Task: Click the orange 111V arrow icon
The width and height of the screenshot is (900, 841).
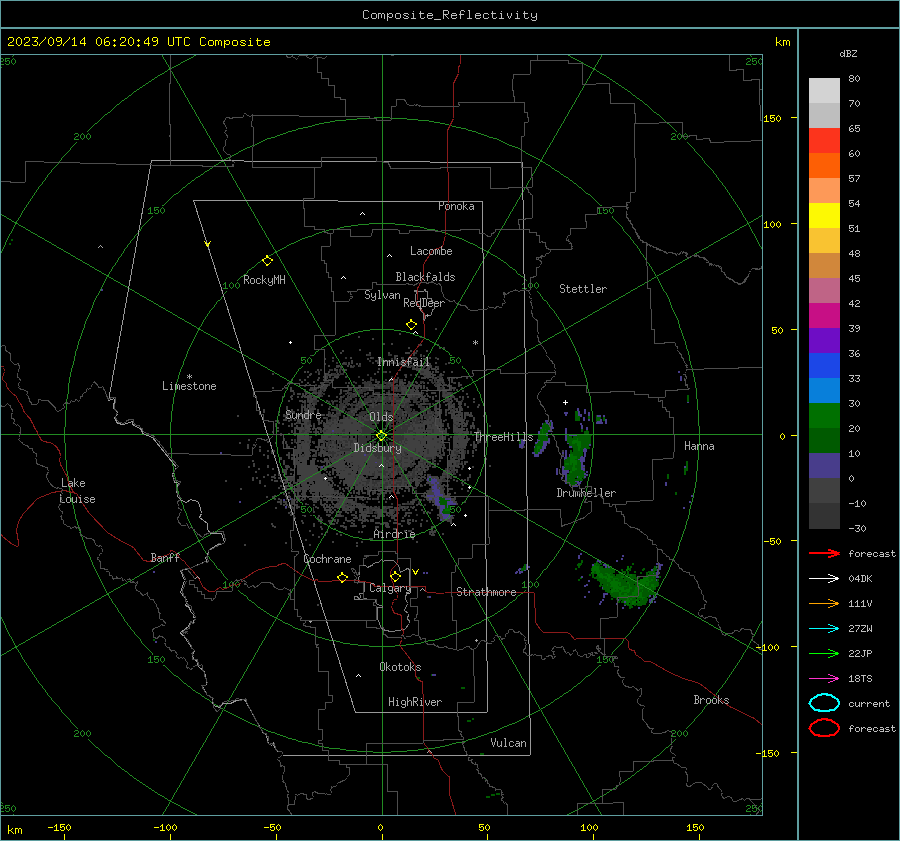Action: (x=824, y=603)
